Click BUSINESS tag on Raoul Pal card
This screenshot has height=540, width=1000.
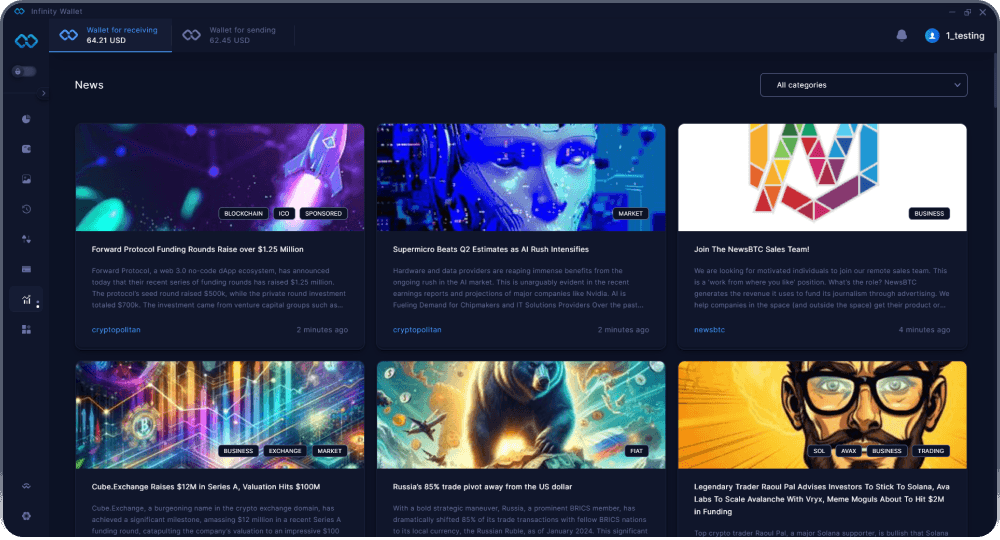tap(886, 451)
